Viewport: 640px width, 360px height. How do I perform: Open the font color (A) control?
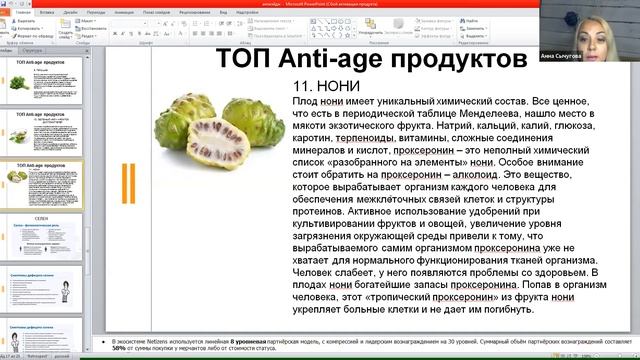(x=180, y=33)
